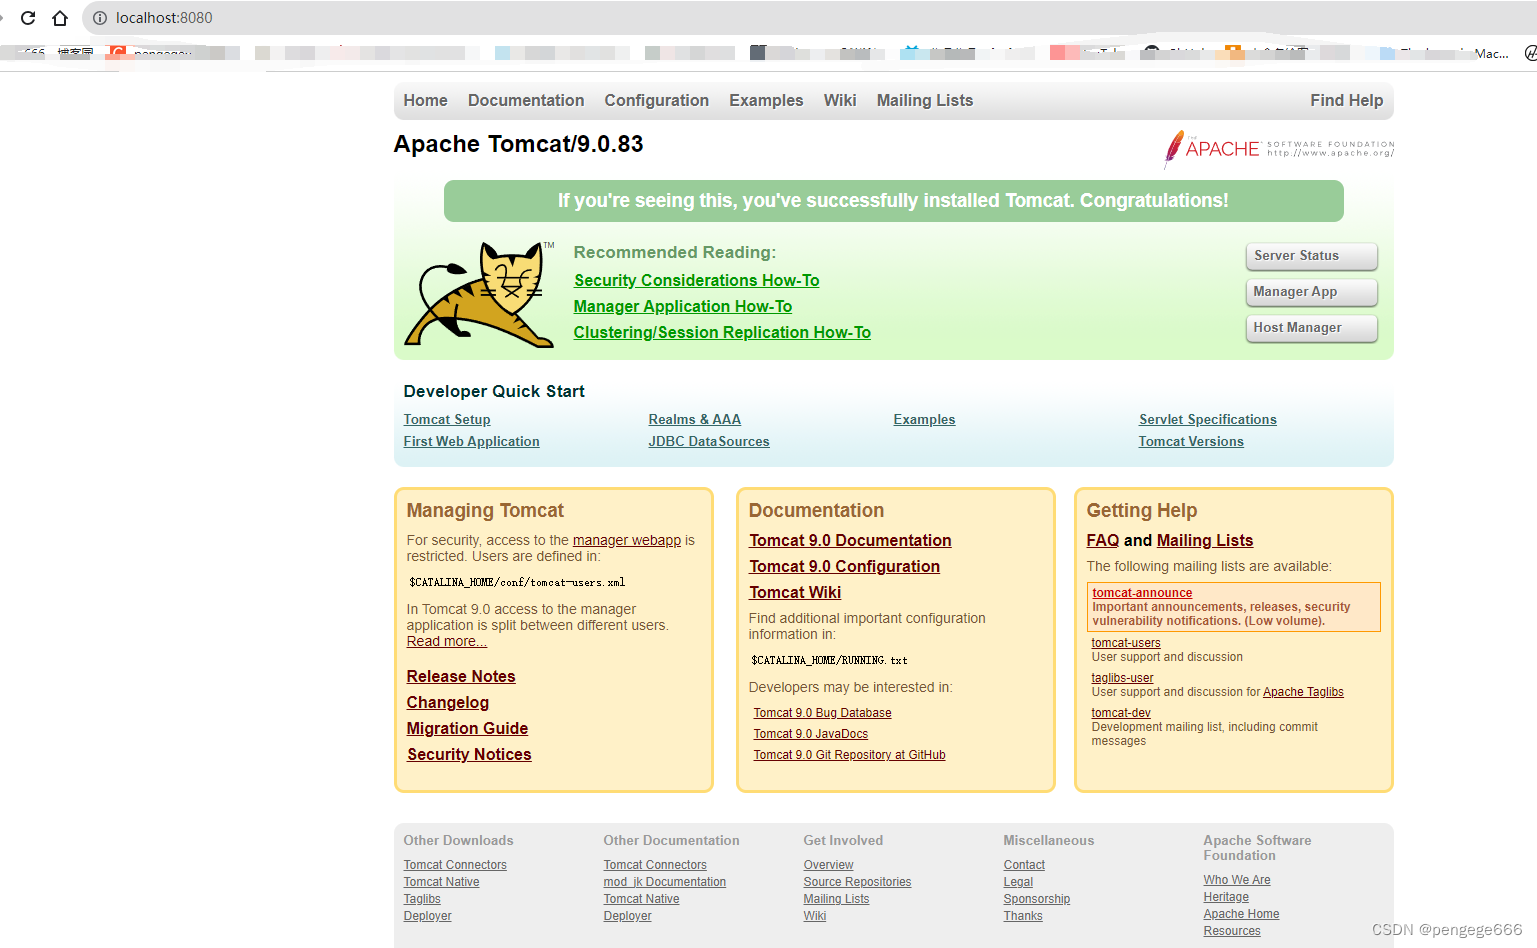Click the browser reload icon
This screenshot has height=948, width=1537.
coord(28,18)
